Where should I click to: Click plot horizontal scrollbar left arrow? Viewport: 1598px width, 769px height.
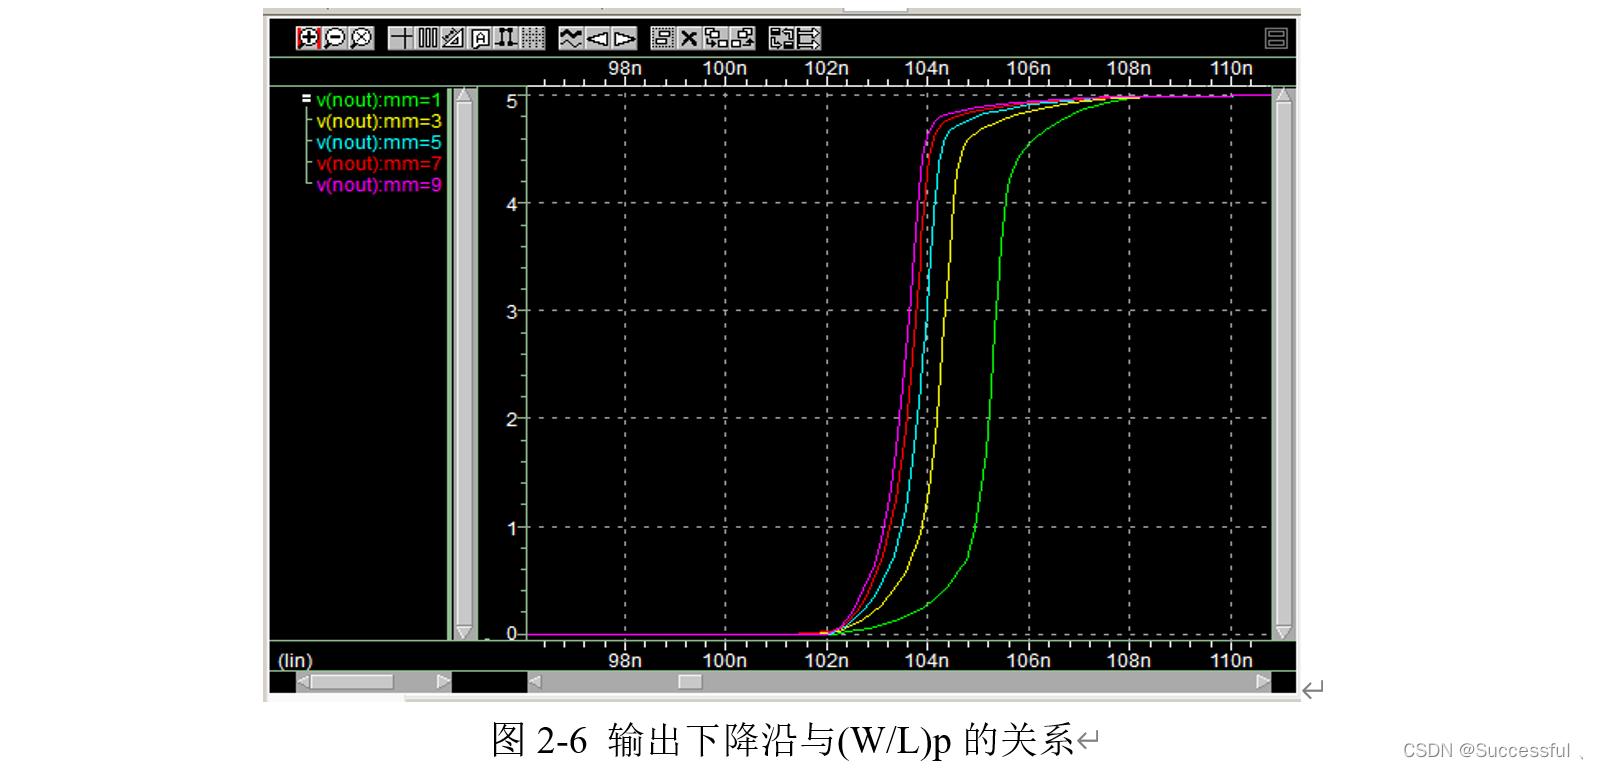(x=535, y=681)
